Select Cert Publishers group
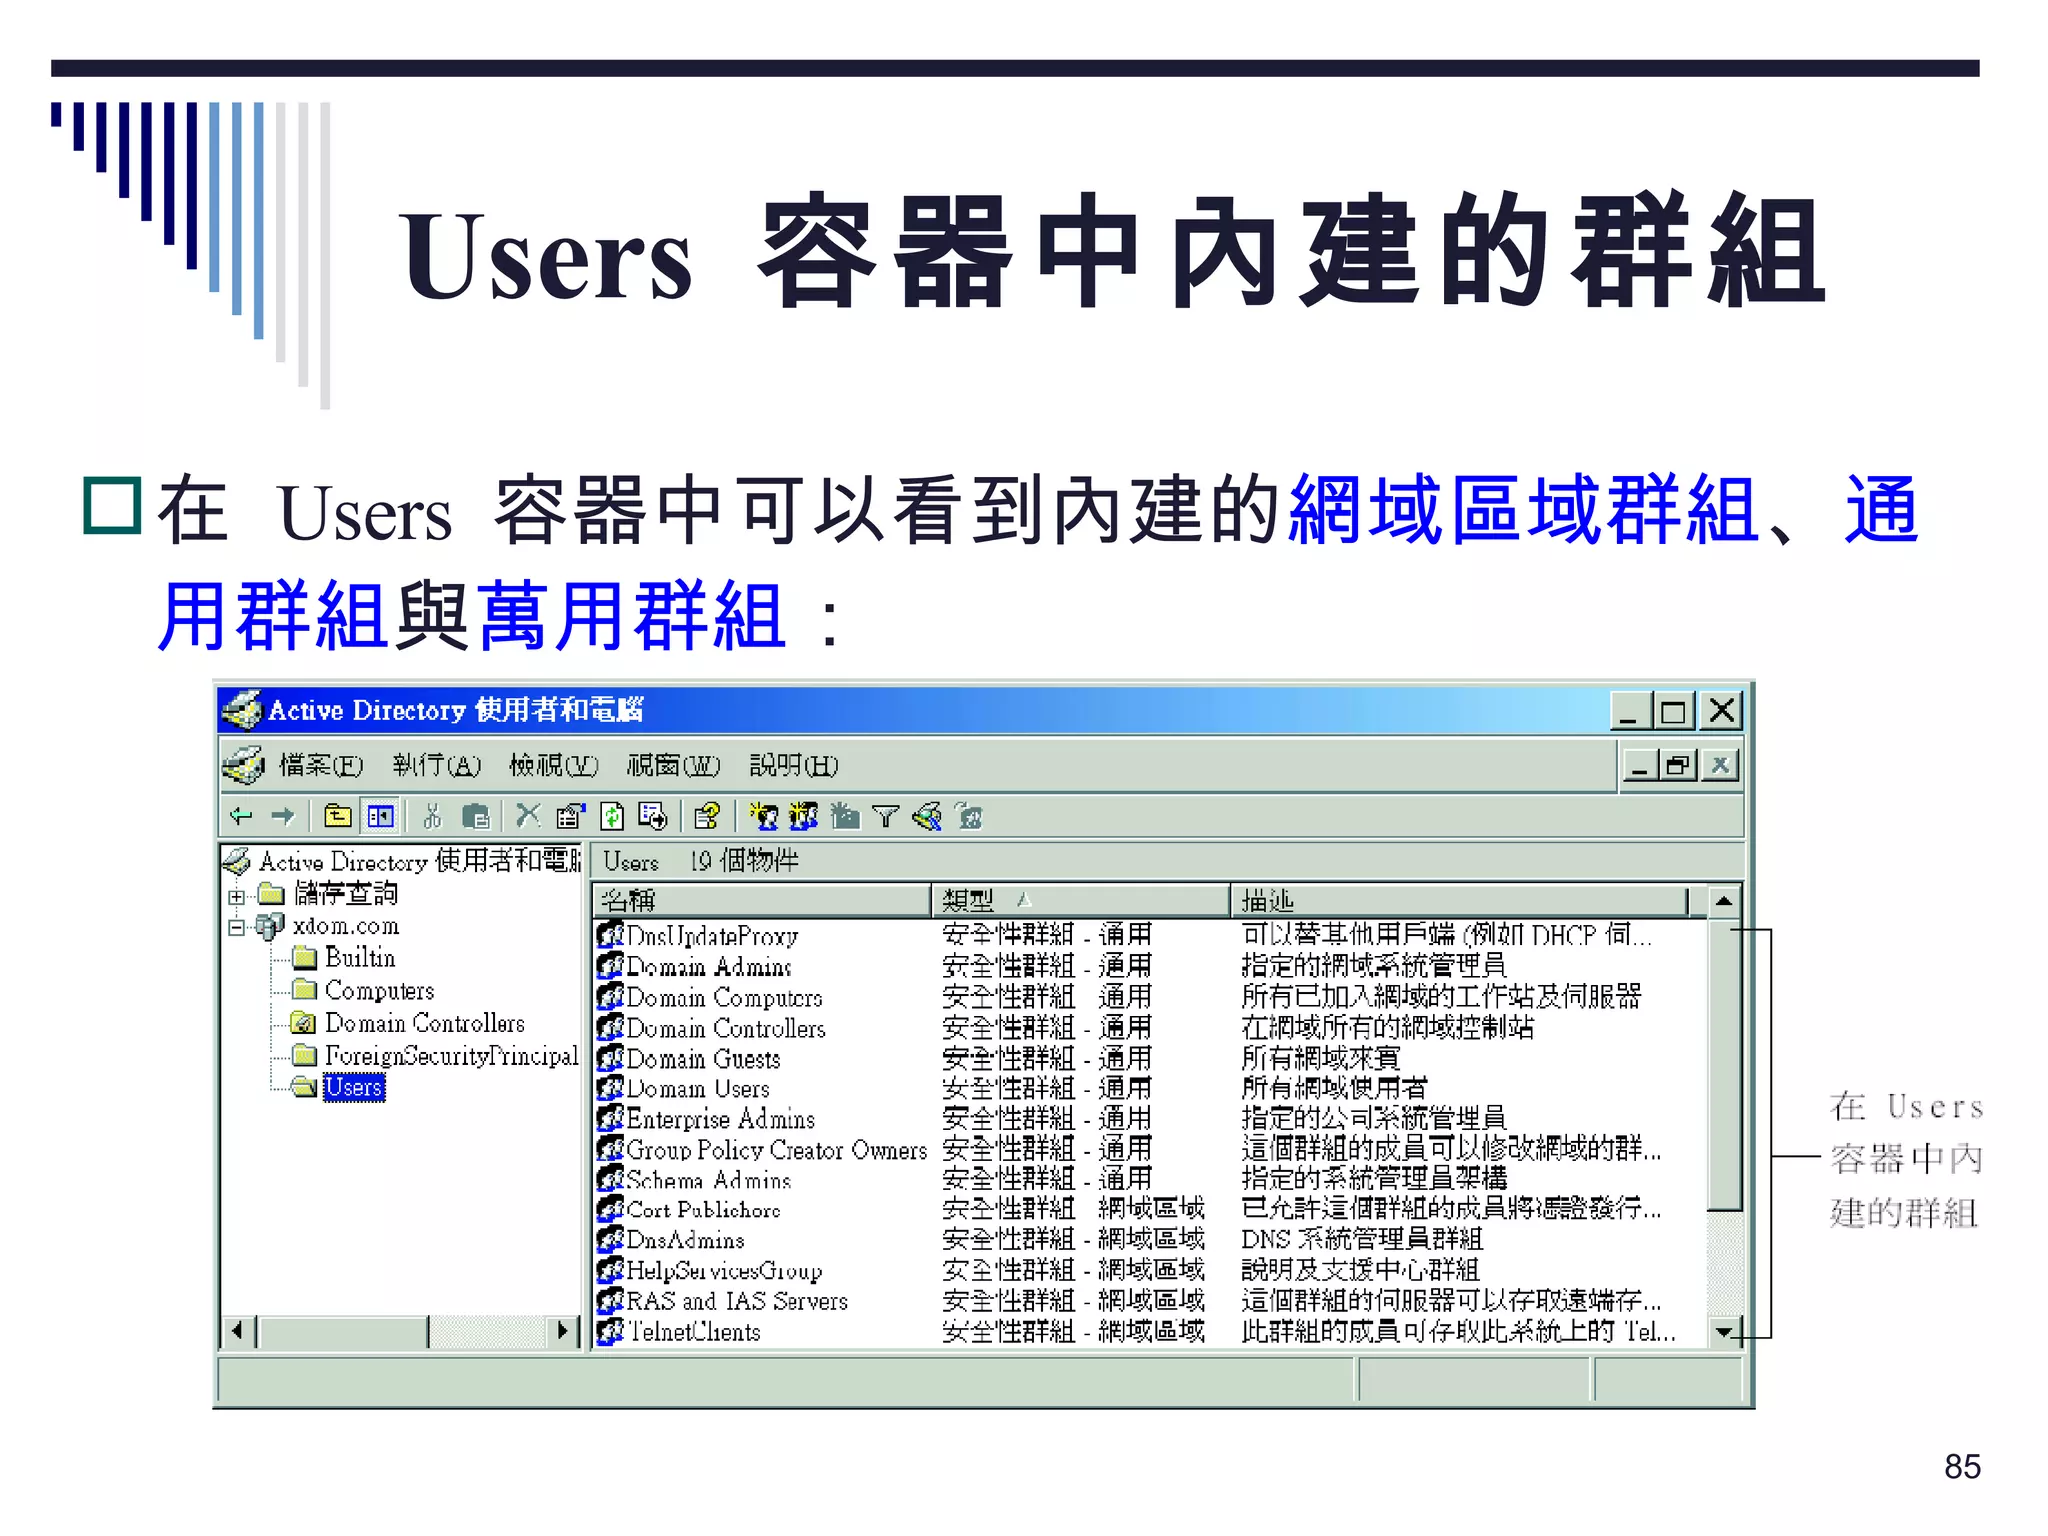The image size is (2048, 1536). coord(690,1210)
